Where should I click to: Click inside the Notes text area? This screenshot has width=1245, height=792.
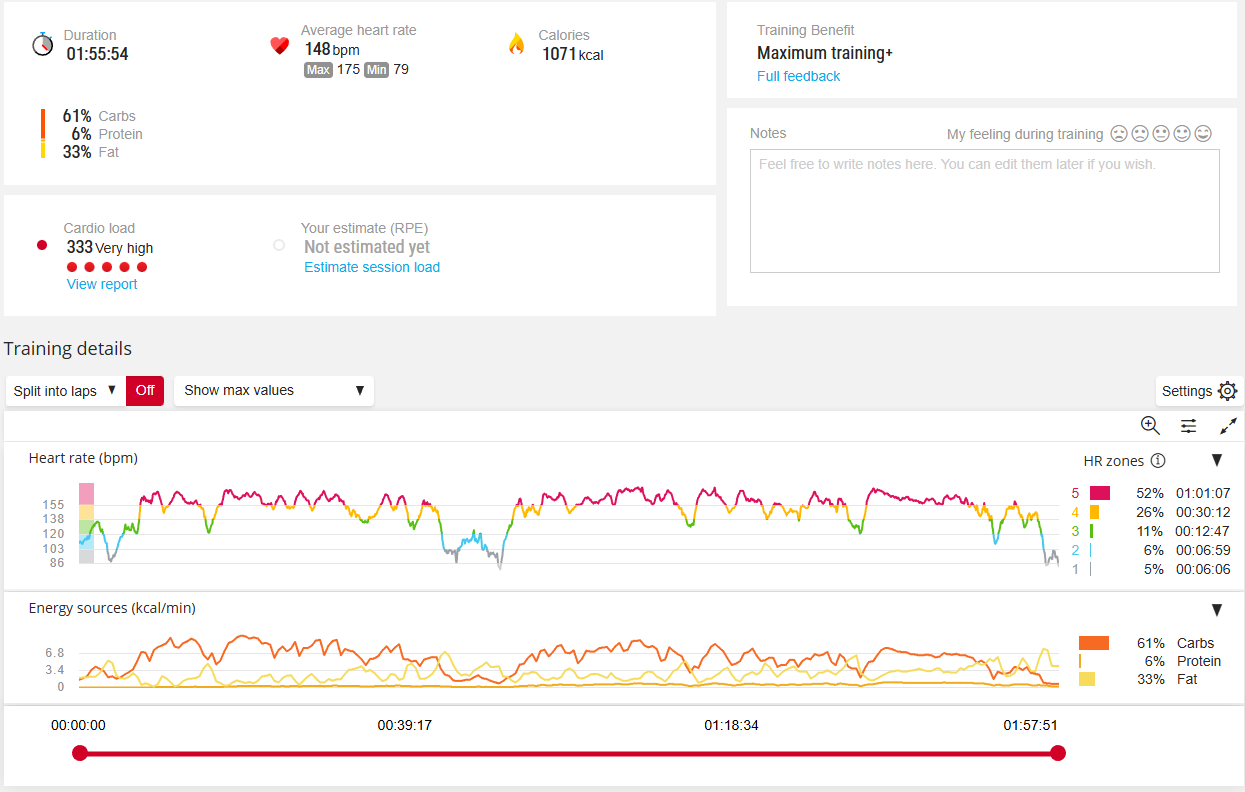click(x=985, y=211)
